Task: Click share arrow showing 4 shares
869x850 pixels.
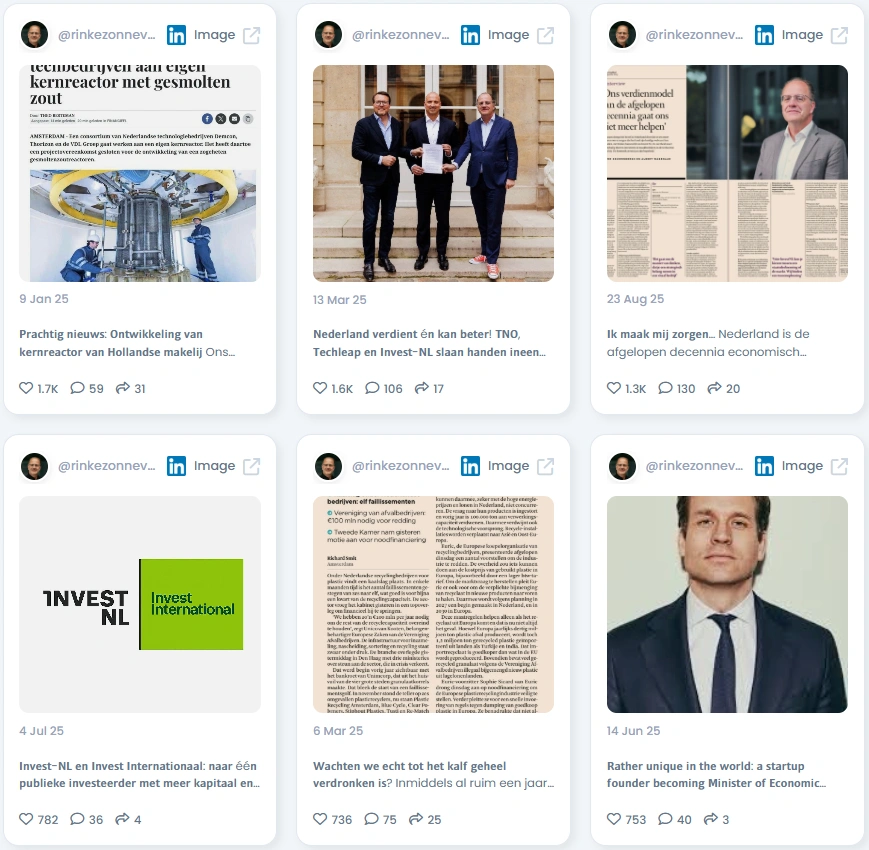Action: 122,818
